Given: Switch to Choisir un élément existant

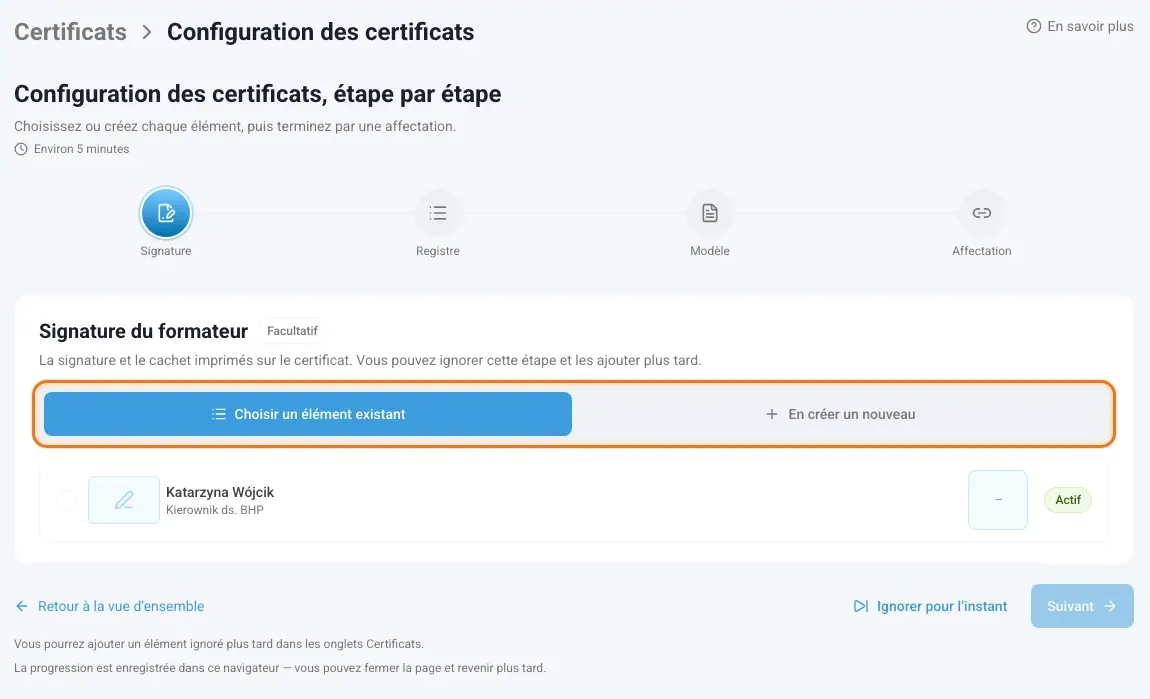Looking at the screenshot, I should point(308,414).
